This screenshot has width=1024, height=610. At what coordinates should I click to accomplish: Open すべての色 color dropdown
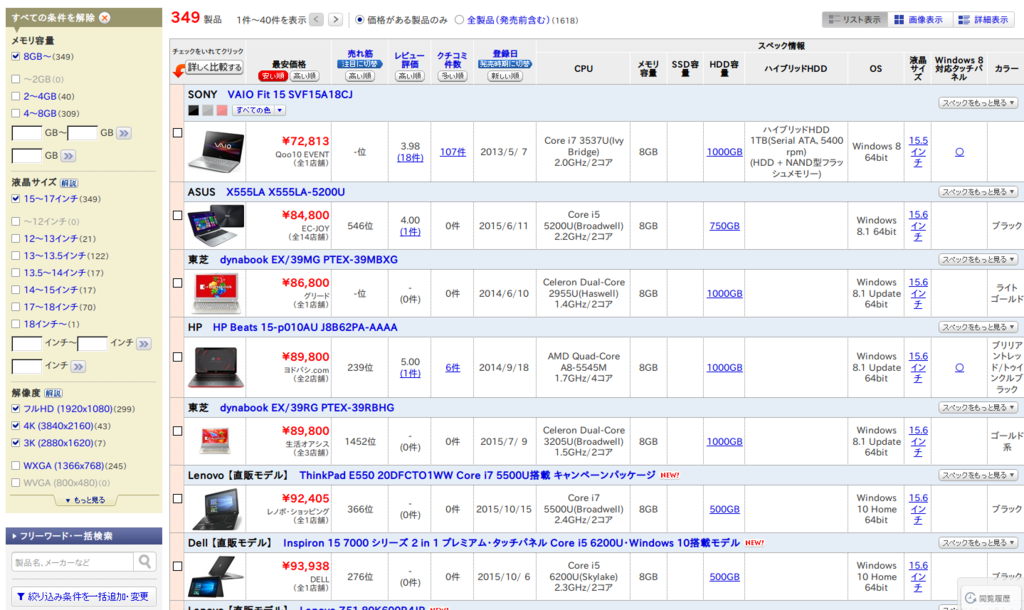tap(259, 110)
